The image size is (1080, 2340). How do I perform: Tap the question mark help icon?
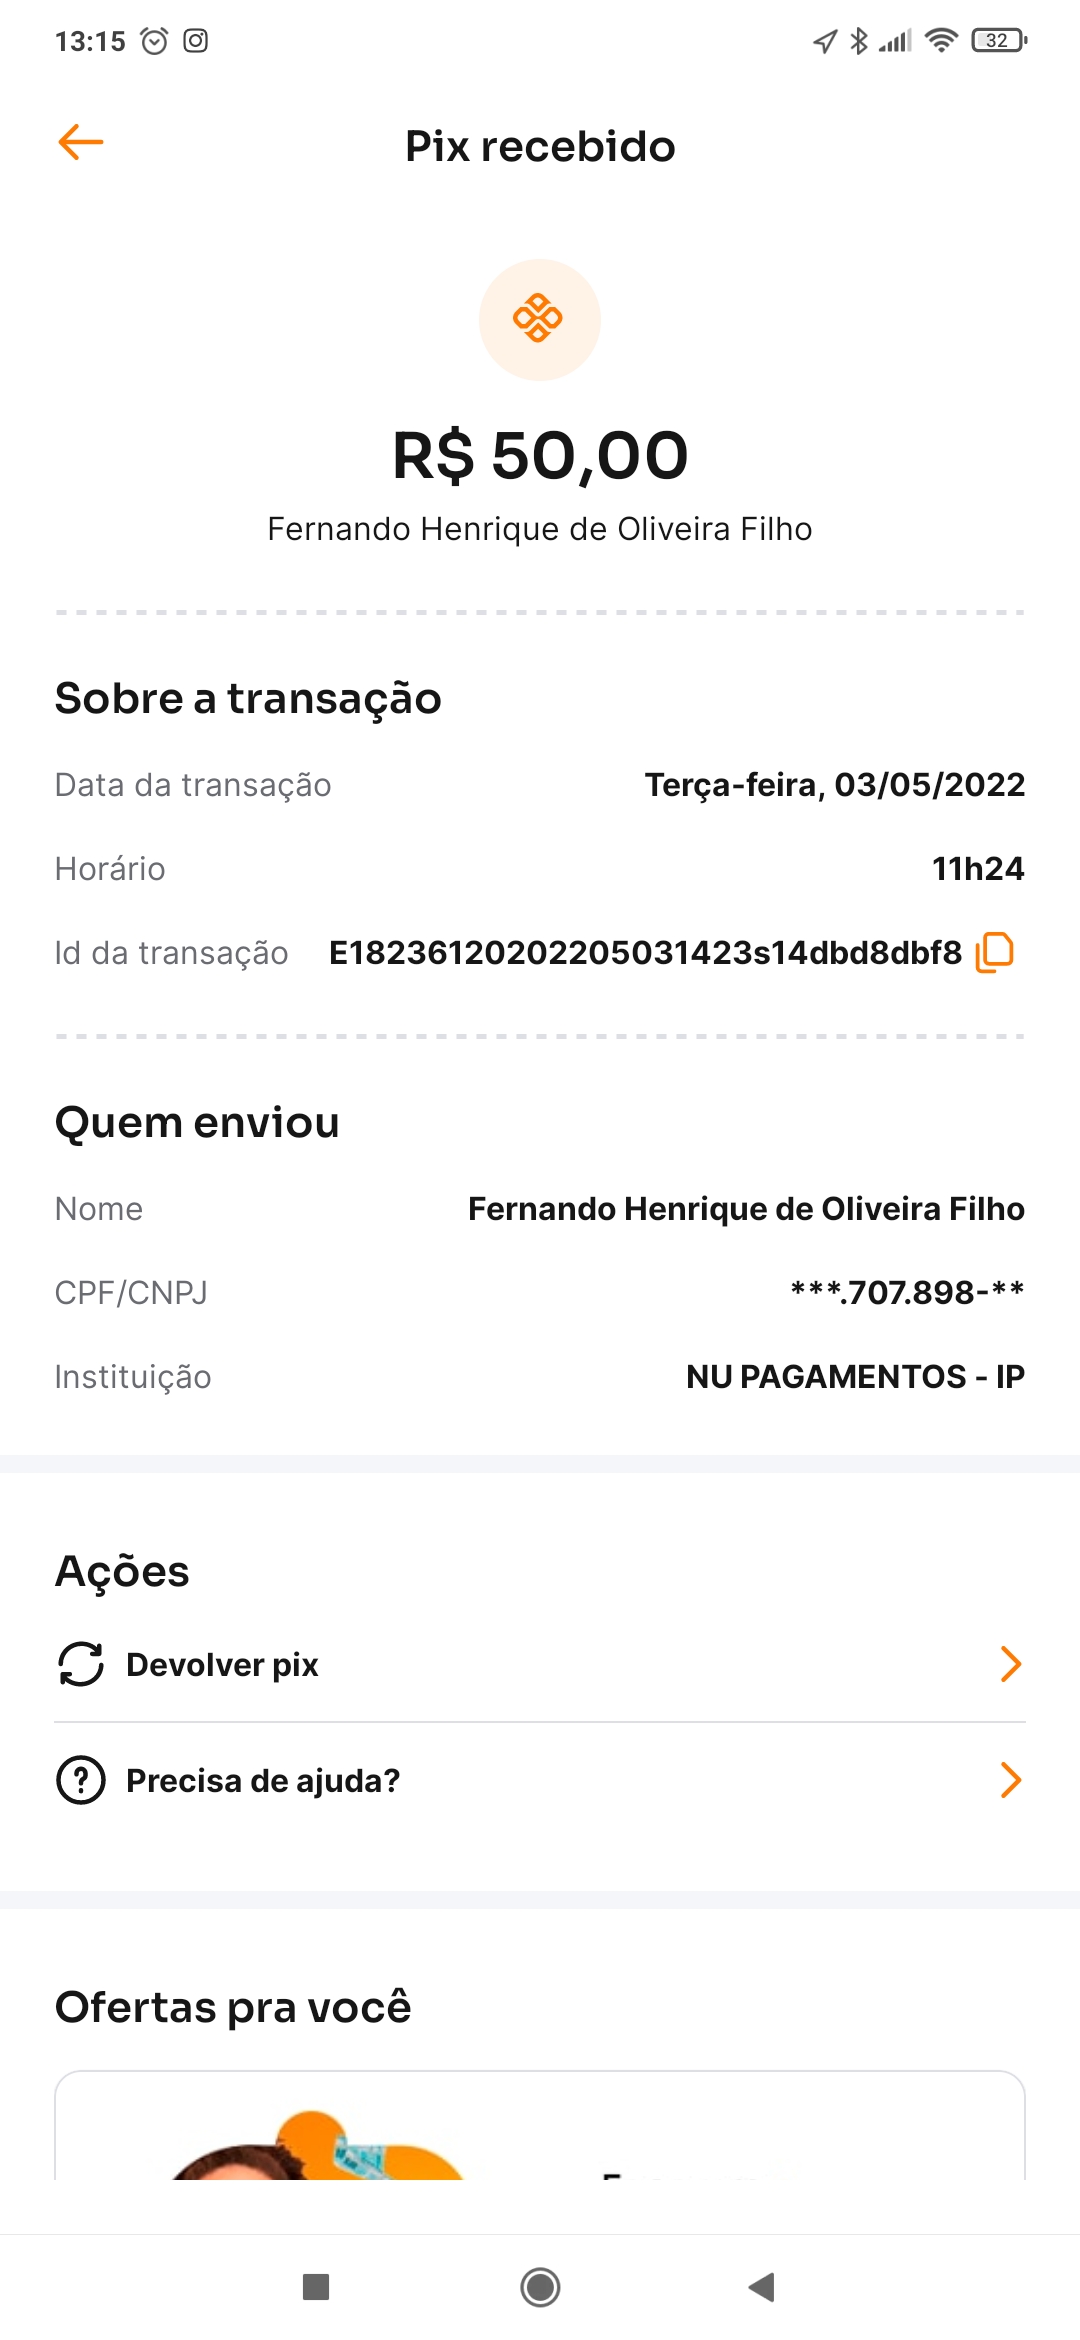81,1780
